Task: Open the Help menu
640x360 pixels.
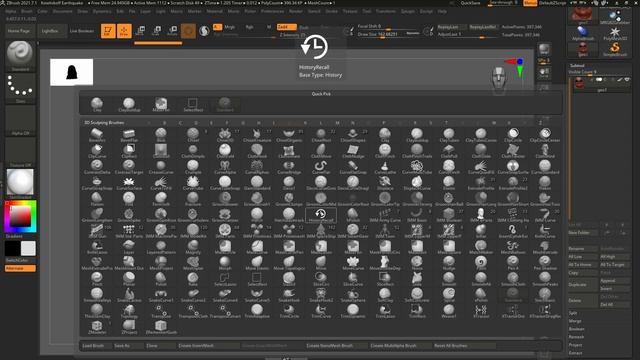Action: (x=442, y=11)
